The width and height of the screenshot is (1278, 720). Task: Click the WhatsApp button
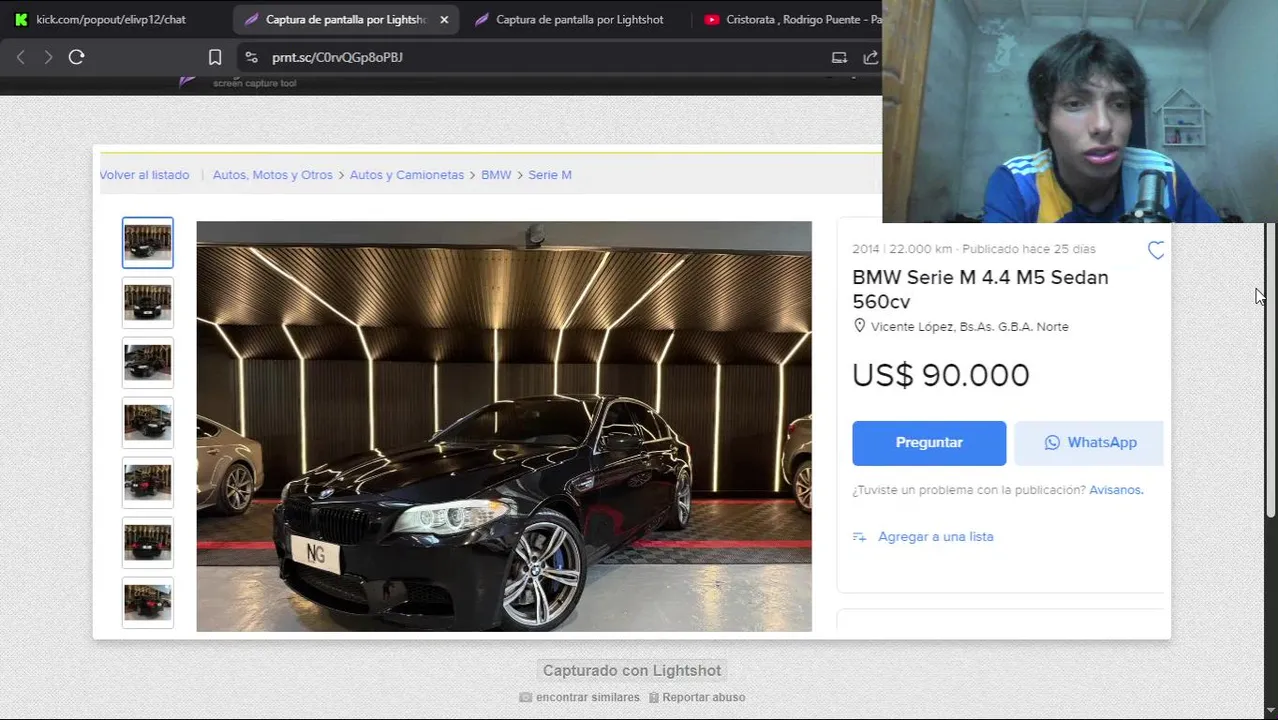[1089, 443]
